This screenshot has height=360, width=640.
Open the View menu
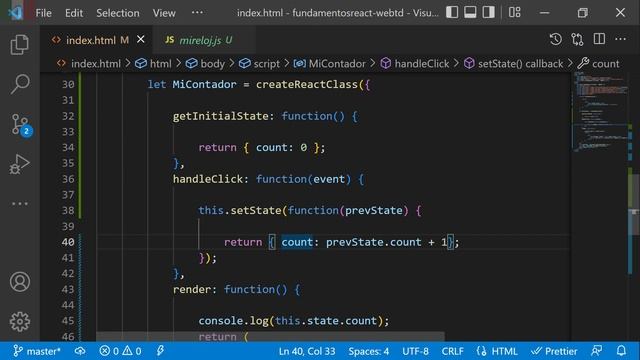click(164, 13)
